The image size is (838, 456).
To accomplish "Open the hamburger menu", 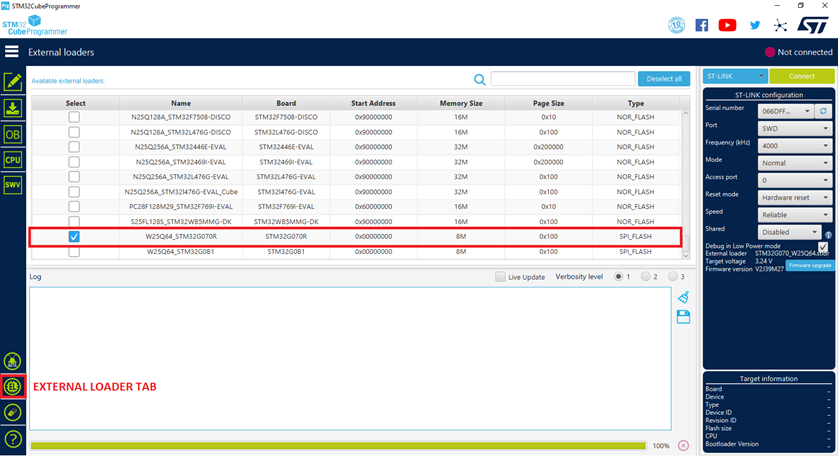I will point(12,52).
